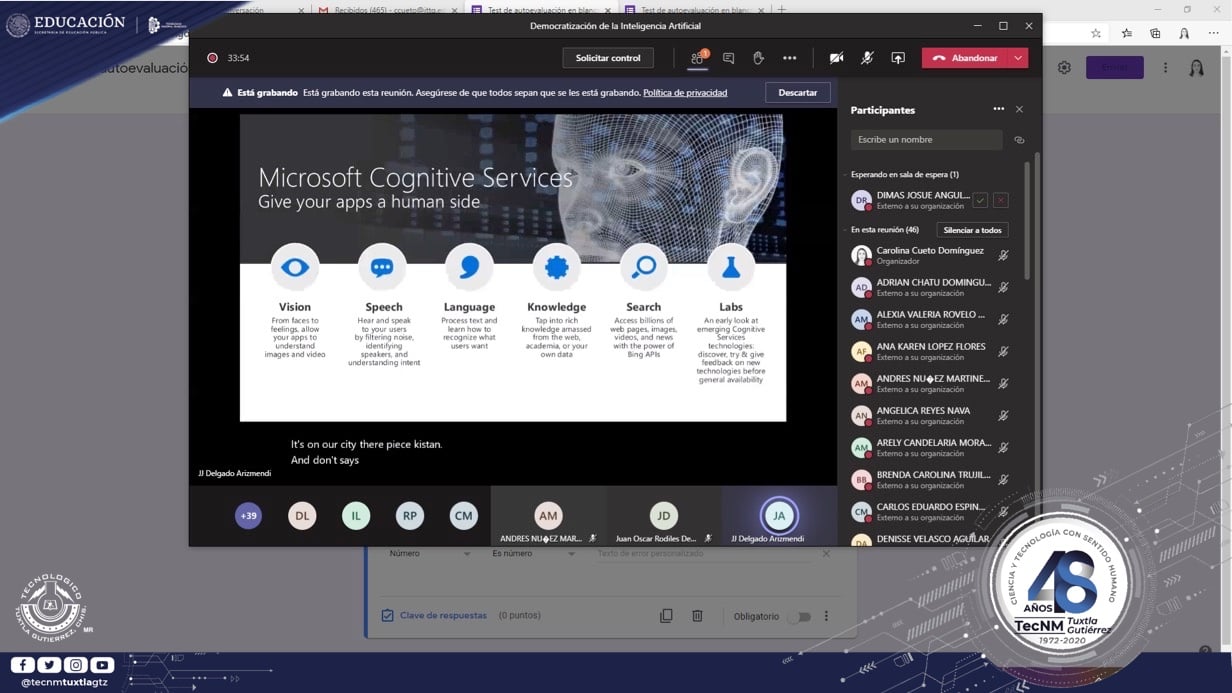Select the RP participant avatar
Image resolution: width=1232 pixels, height=693 pixels.
click(410, 516)
